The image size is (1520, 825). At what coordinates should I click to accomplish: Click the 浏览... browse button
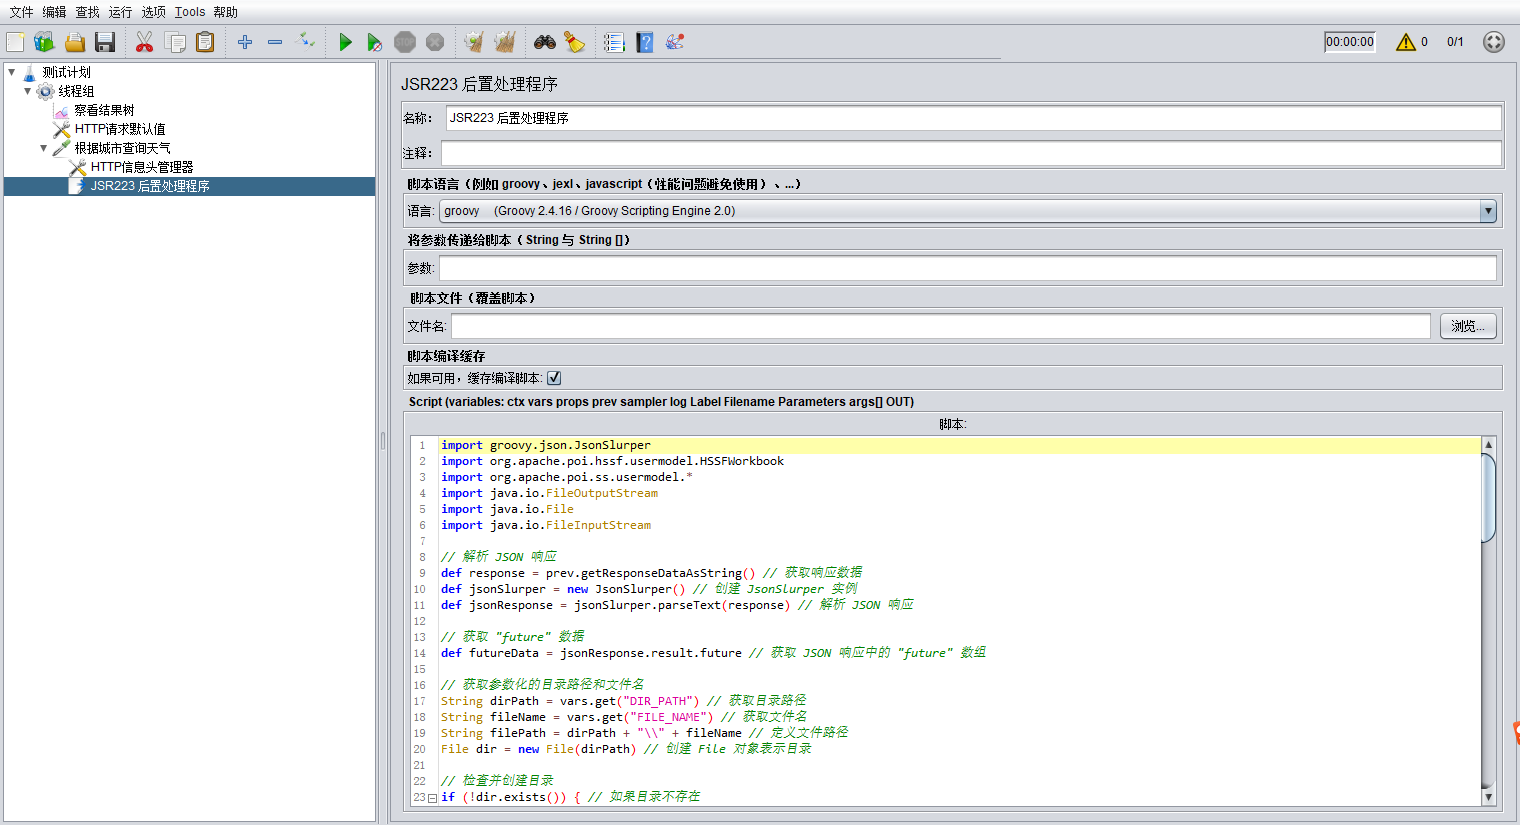click(1468, 326)
